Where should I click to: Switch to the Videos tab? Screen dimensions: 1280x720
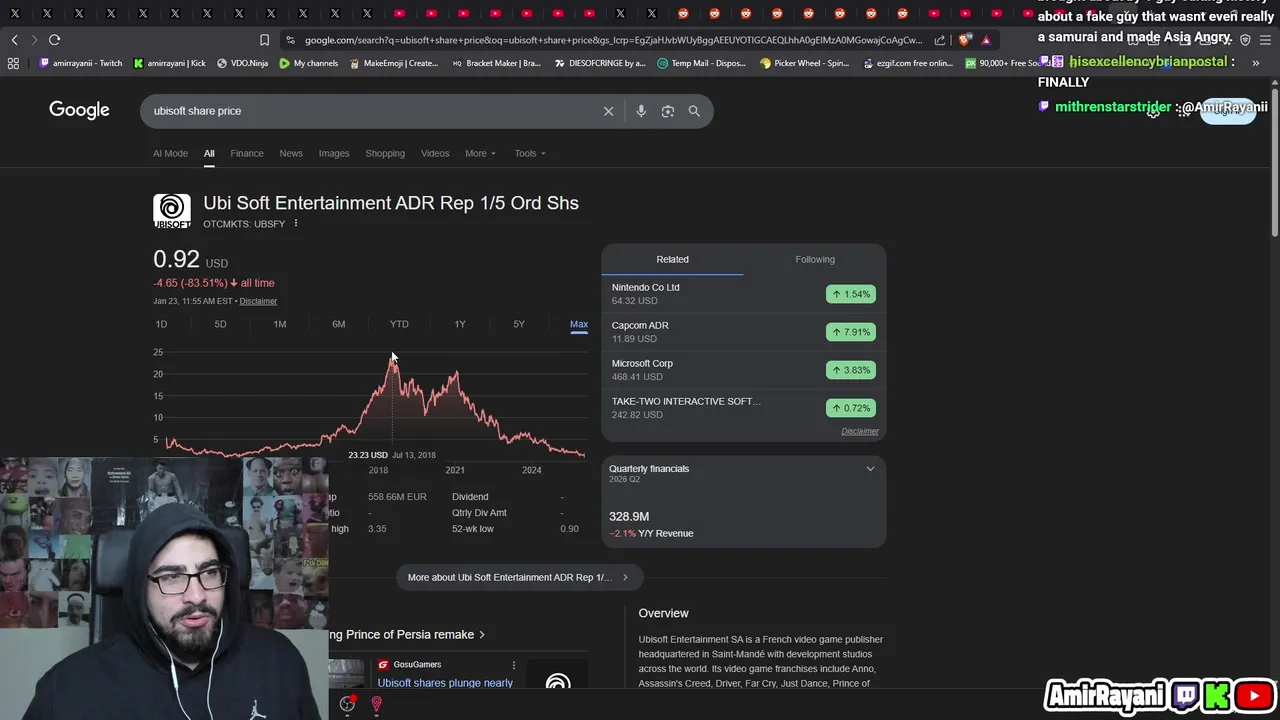[x=435, y=153]
